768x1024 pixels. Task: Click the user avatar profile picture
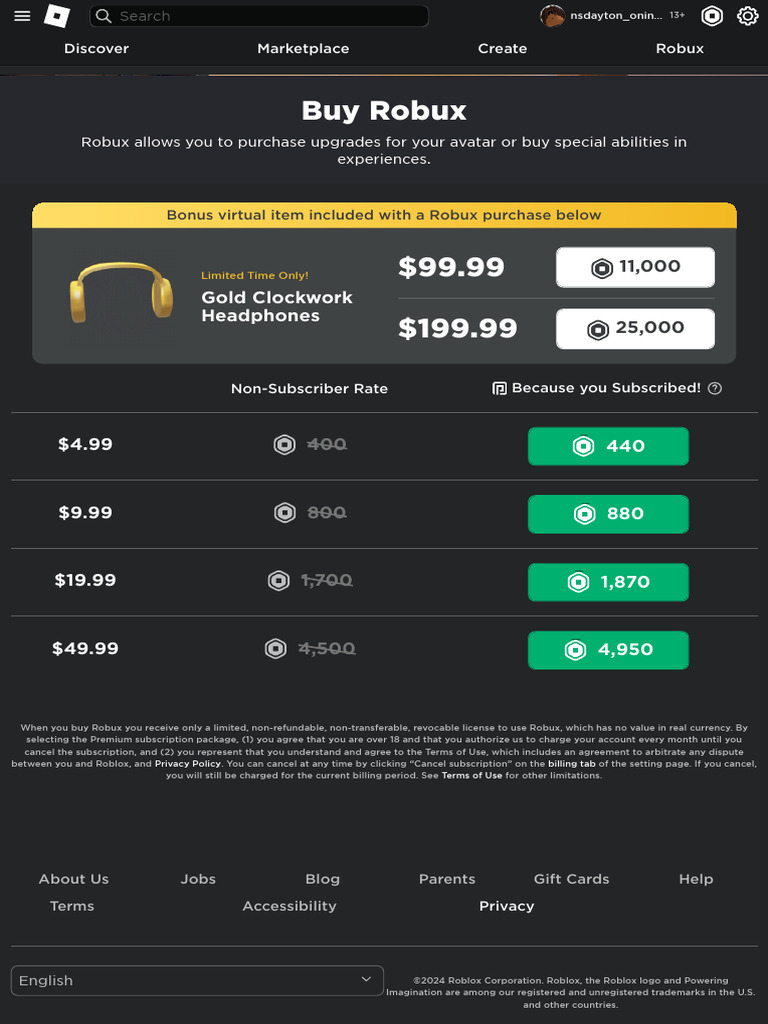[x=552, y=16]
